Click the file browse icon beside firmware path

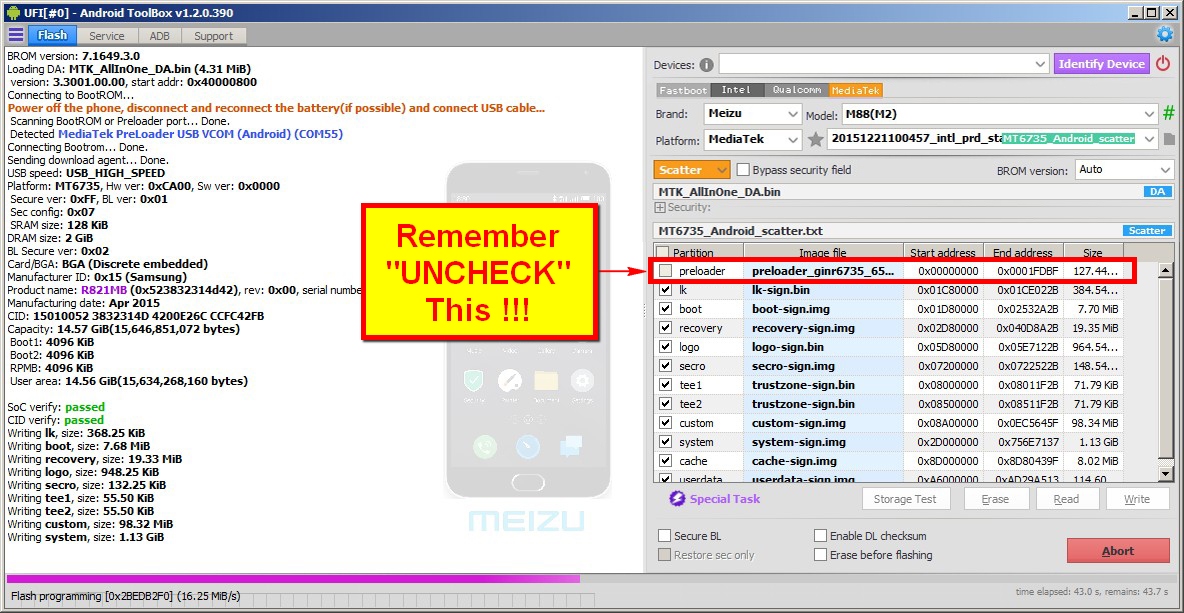pos(1170,139)
